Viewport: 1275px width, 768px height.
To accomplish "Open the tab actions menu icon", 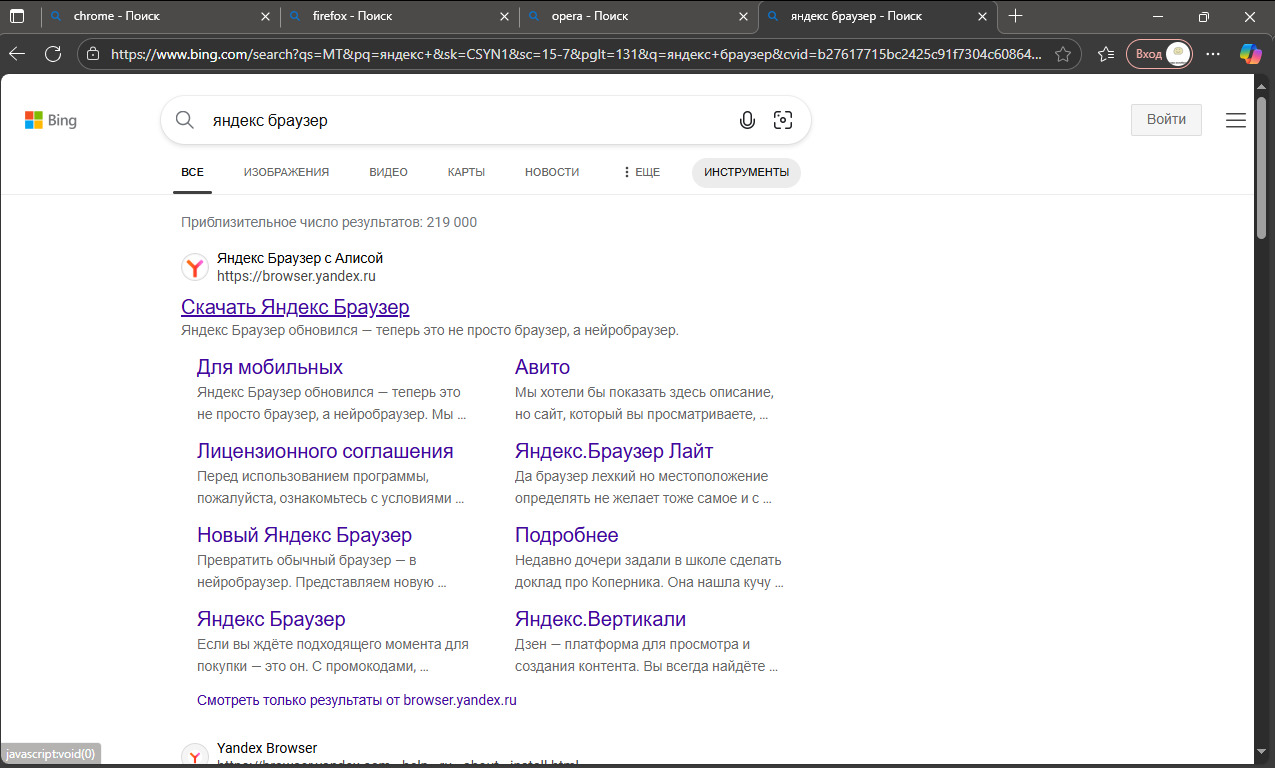I will 17,16.
